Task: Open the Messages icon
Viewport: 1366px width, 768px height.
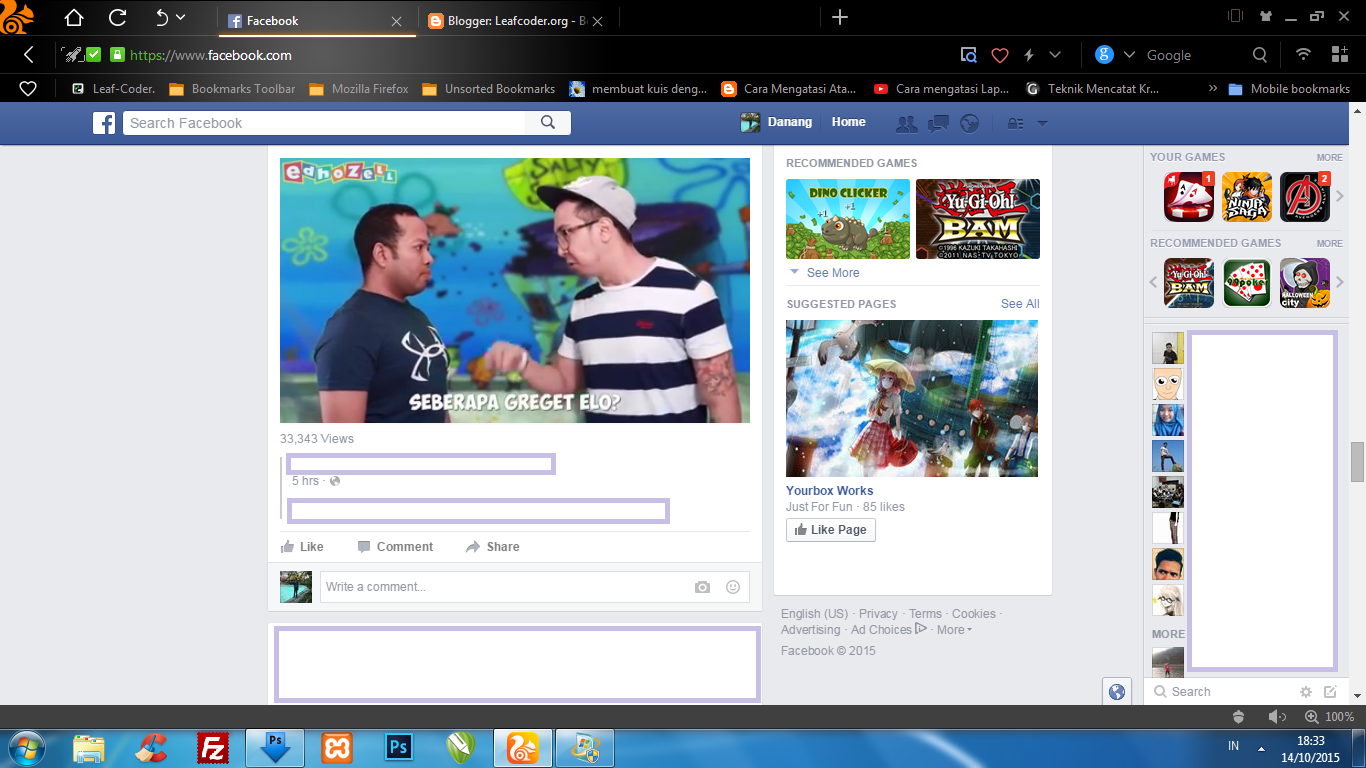Action: coord(938,123)
